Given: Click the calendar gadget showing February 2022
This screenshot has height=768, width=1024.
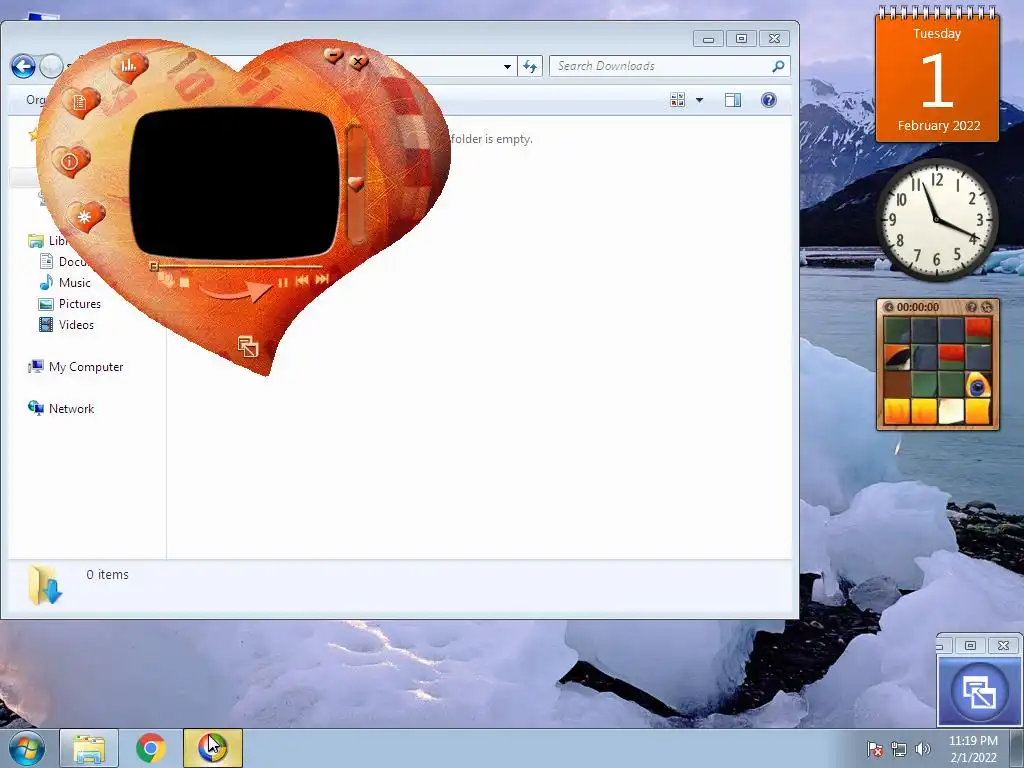Looking at the screenshot, I should click(x=937, y=74).
